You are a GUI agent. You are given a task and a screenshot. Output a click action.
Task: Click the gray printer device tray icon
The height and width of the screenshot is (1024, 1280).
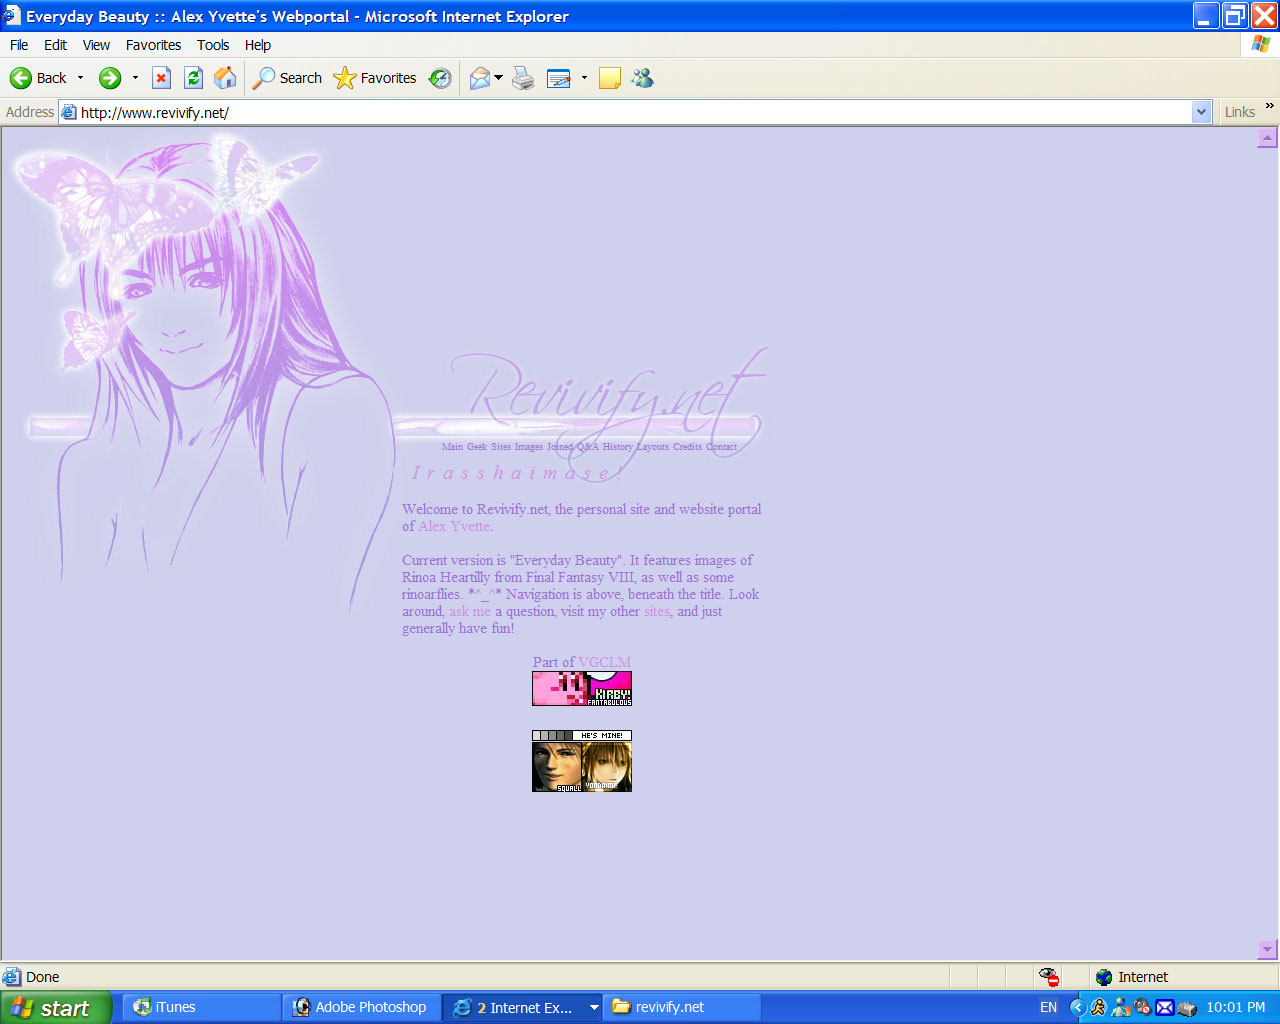[x=1187, y=1007]
